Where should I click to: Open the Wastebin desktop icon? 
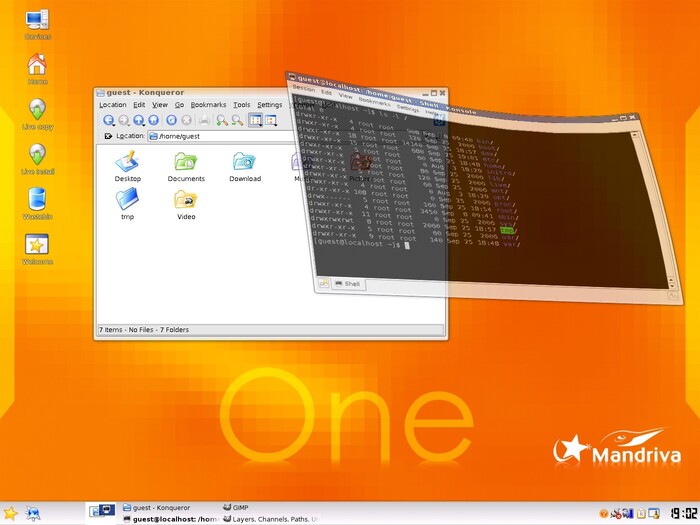click(38, 204)
